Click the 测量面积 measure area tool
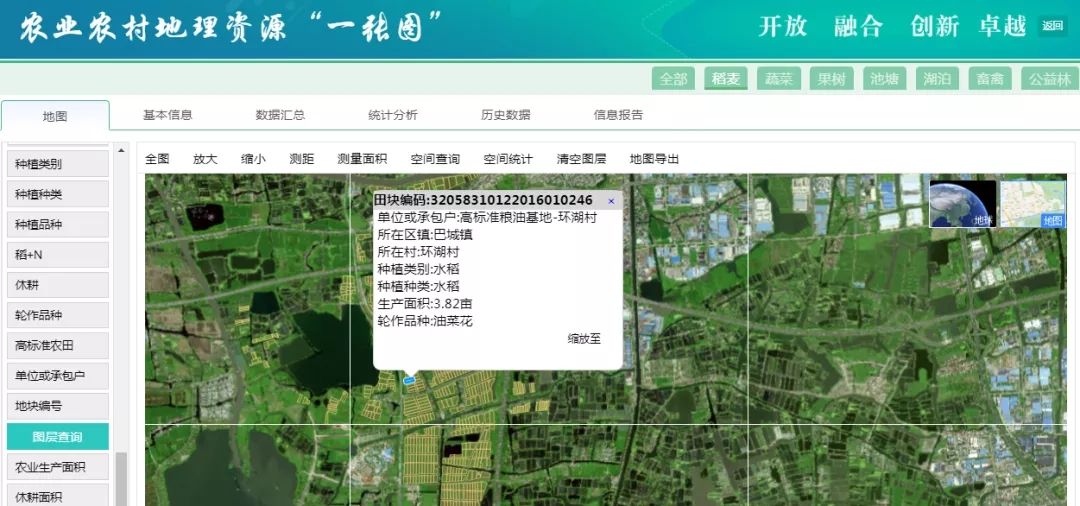 tap(362, 159)
